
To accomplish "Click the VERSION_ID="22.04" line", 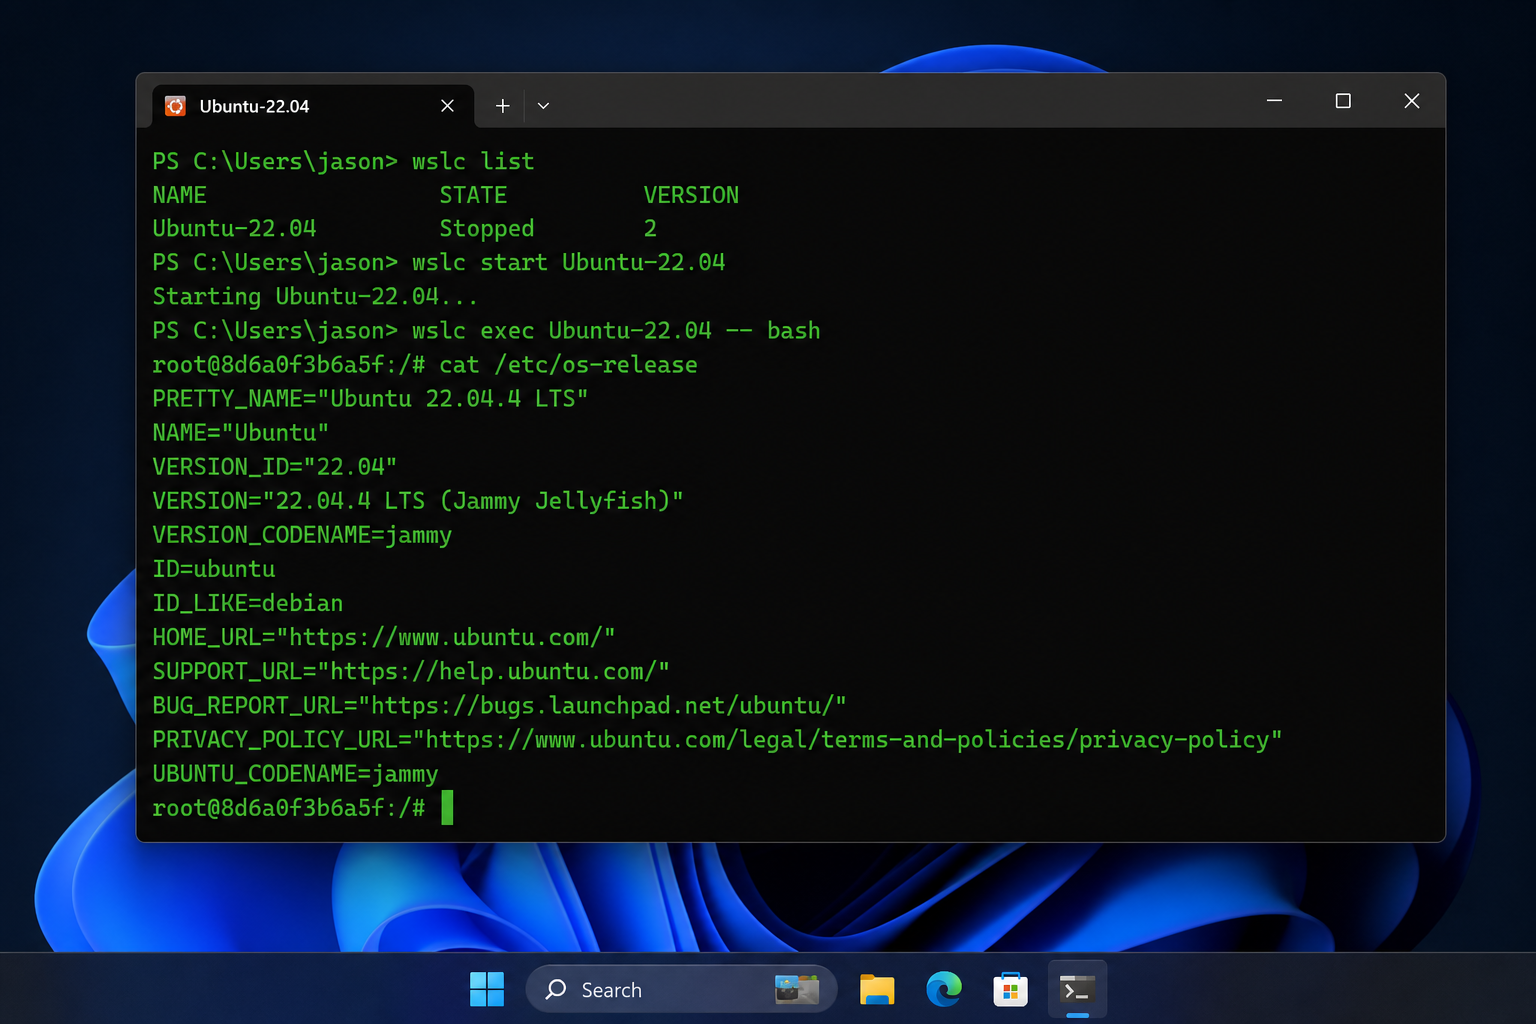I will click(275, 467).
